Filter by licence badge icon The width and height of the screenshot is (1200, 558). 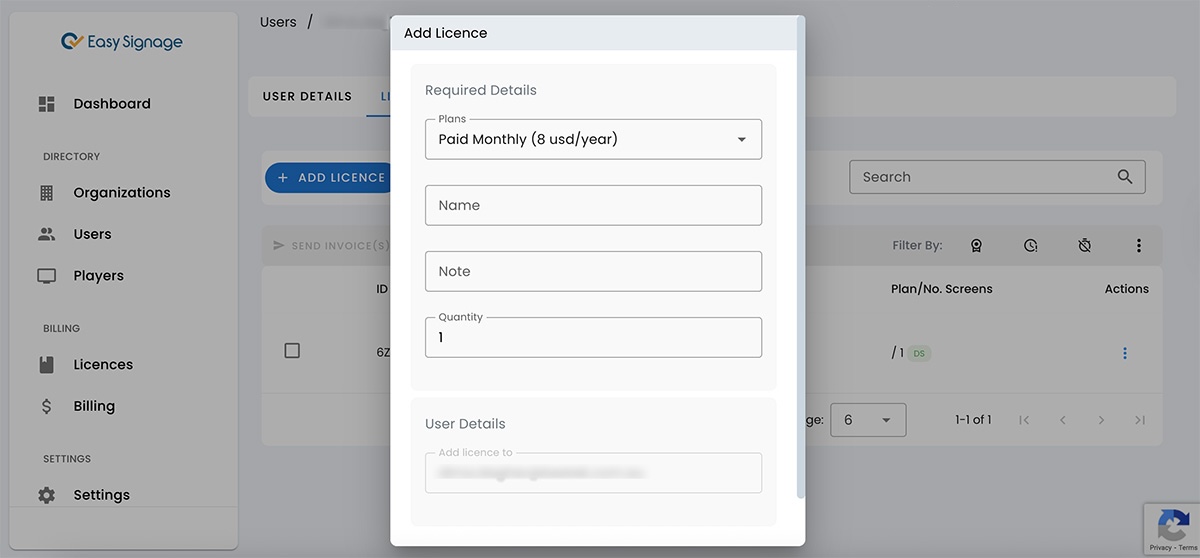pos(976,245)
